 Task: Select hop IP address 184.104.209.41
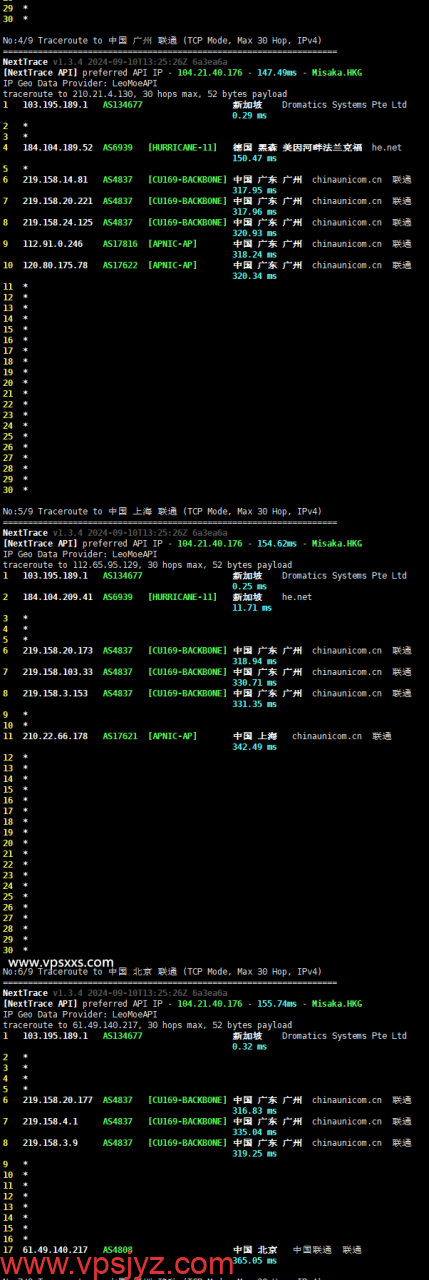click(58, 597)
